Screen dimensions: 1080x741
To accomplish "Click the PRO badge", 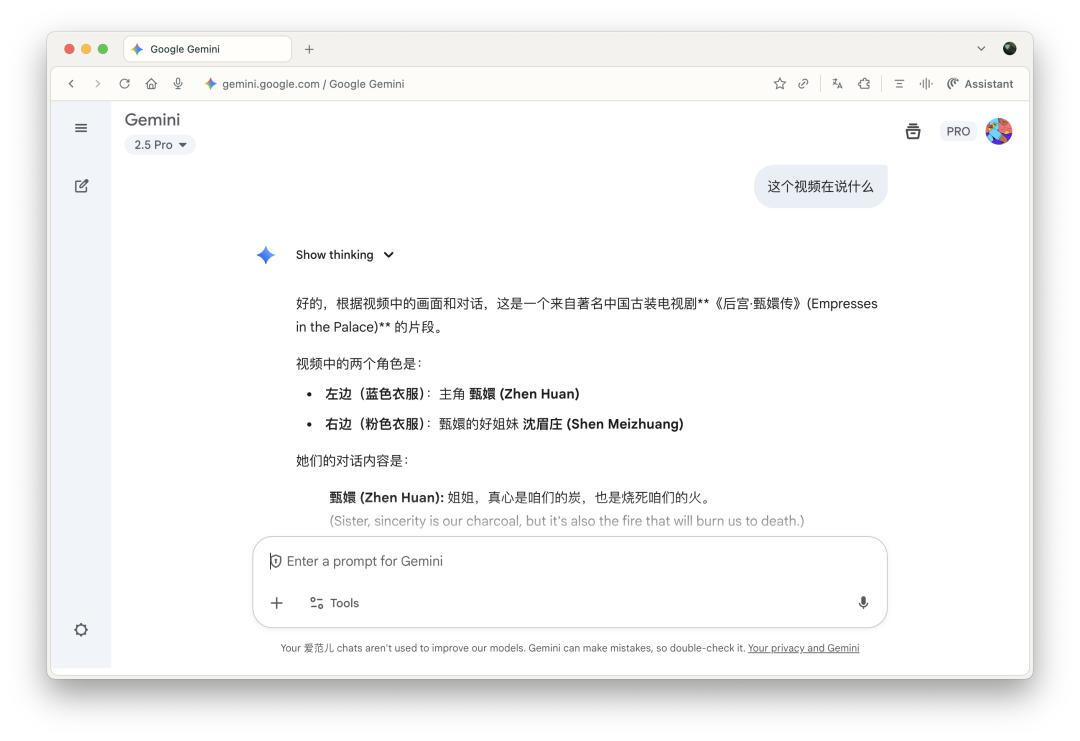I will pos(957,132).
